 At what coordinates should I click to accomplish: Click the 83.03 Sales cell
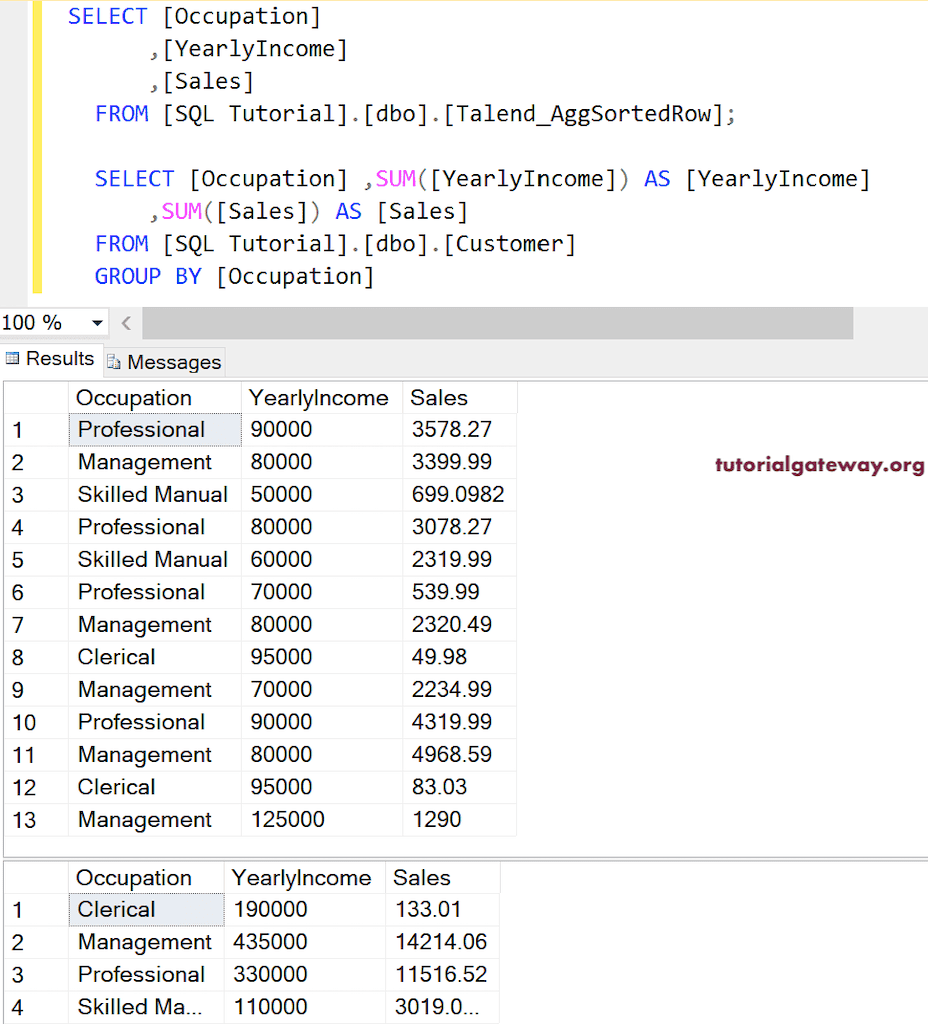[x=460, y=787]
